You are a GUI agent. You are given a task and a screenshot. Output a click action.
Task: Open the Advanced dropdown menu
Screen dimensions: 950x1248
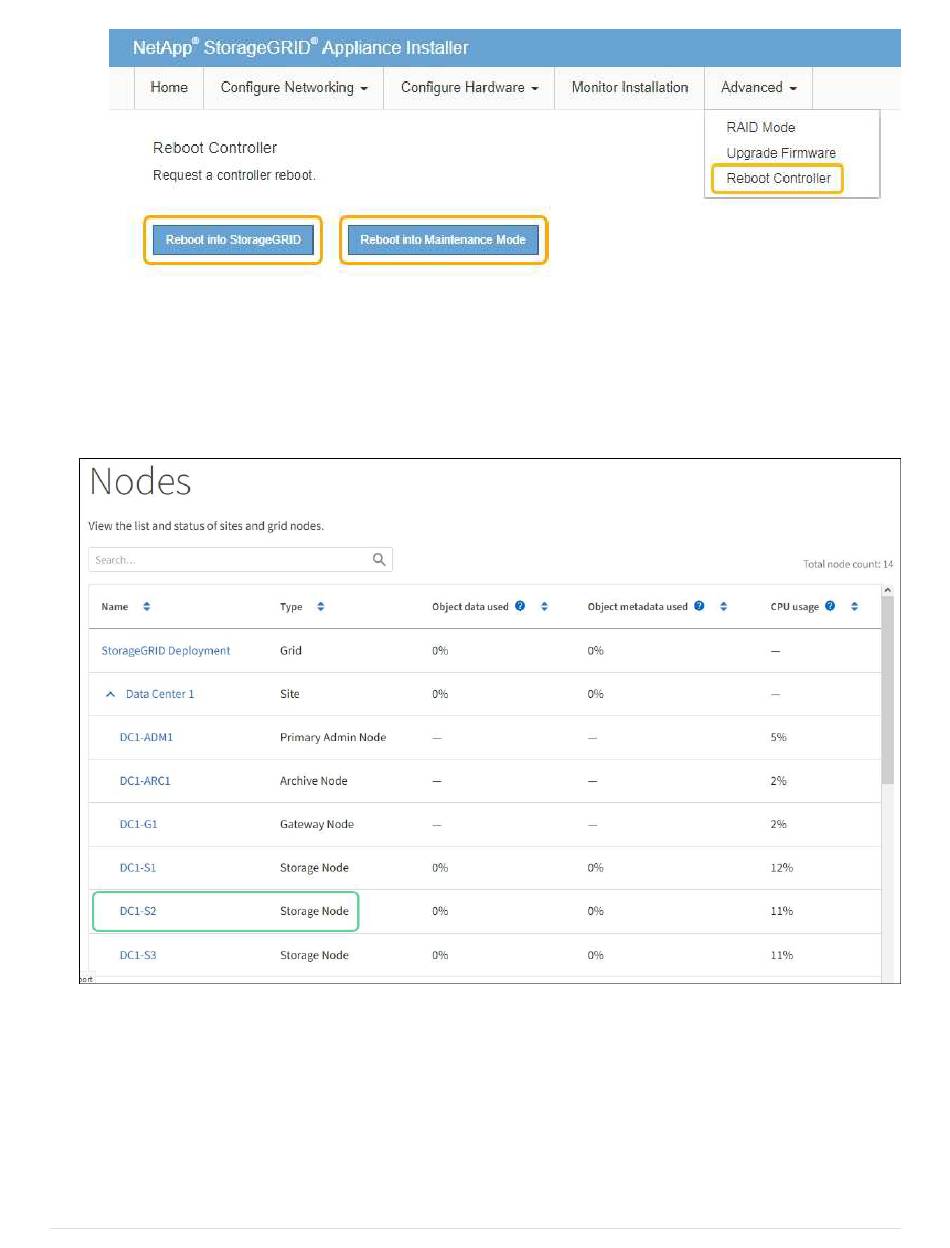pyautogui.click(x=759, y=88)
